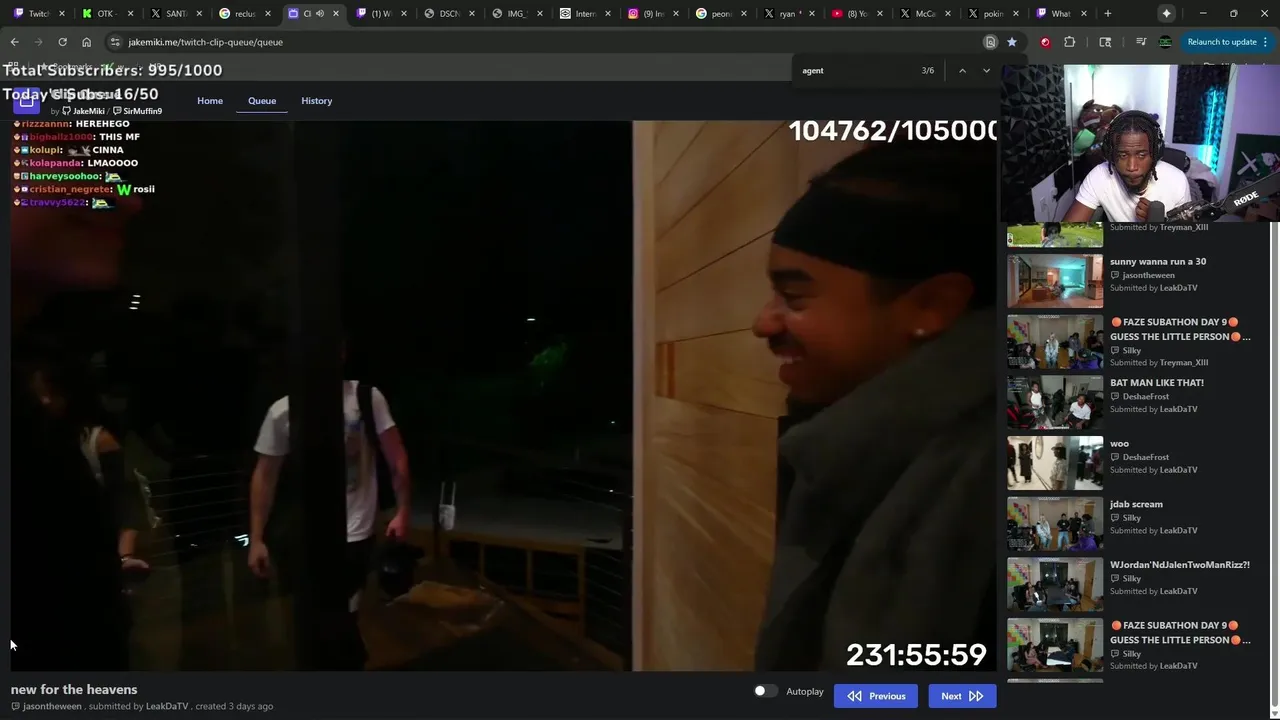The height and width of the screenshot is (720, 1280).
Task: Switch to the McCa browser tab
Action: coord(924,14)
